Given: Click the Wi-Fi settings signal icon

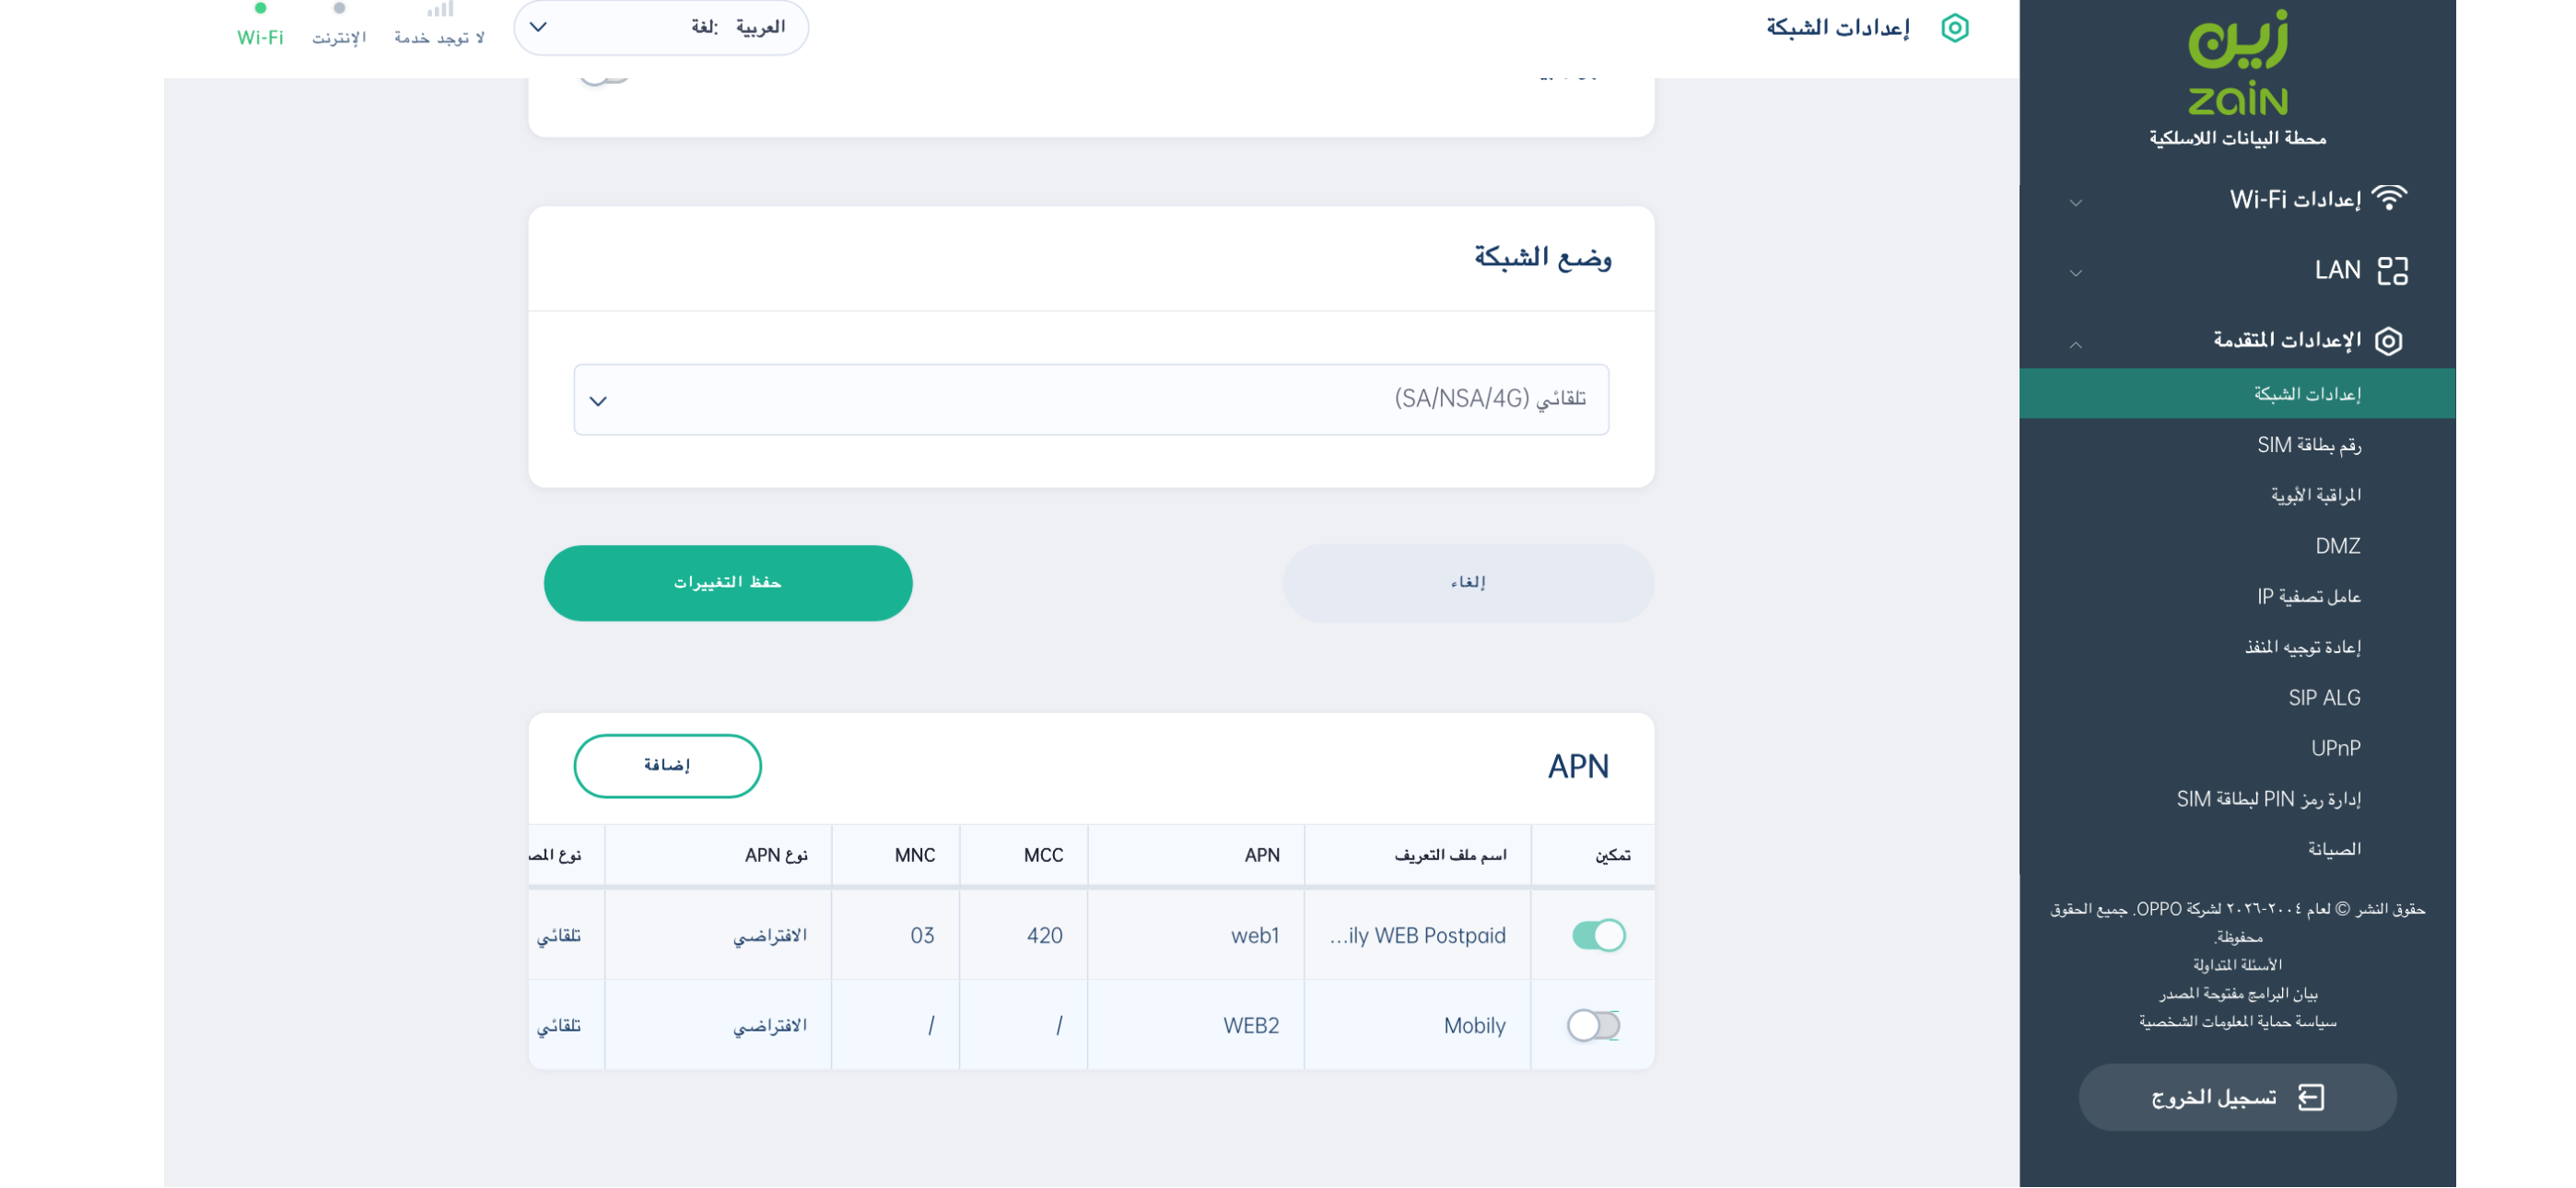Looking at the screenshot, I should point(2389,198).
